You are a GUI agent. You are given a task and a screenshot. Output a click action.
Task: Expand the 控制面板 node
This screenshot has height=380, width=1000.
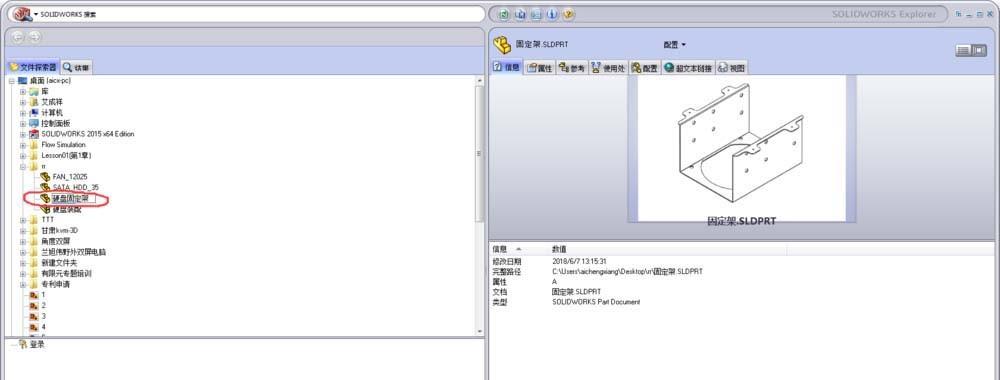[23, 124]
